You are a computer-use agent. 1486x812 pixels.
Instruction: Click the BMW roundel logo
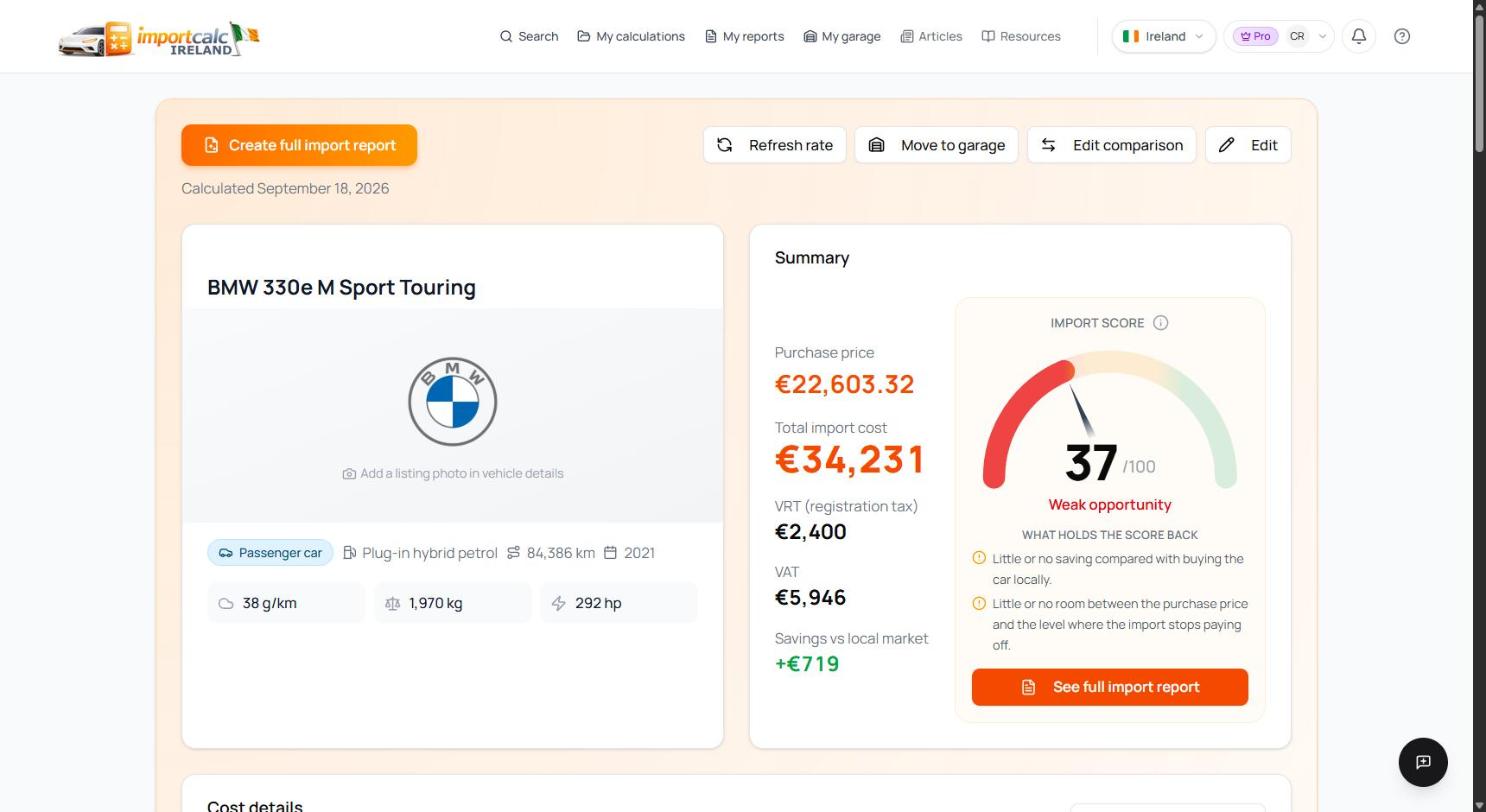coord(452,401)
